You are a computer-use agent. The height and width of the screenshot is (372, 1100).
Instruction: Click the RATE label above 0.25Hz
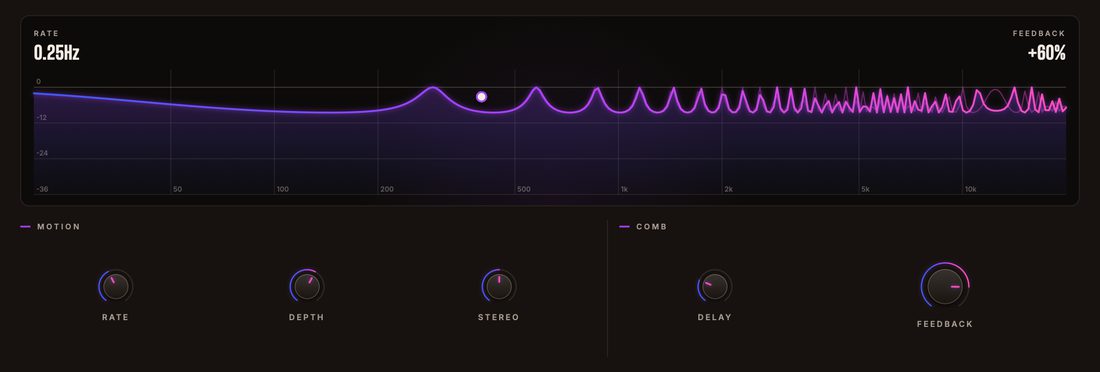(46, 34)
